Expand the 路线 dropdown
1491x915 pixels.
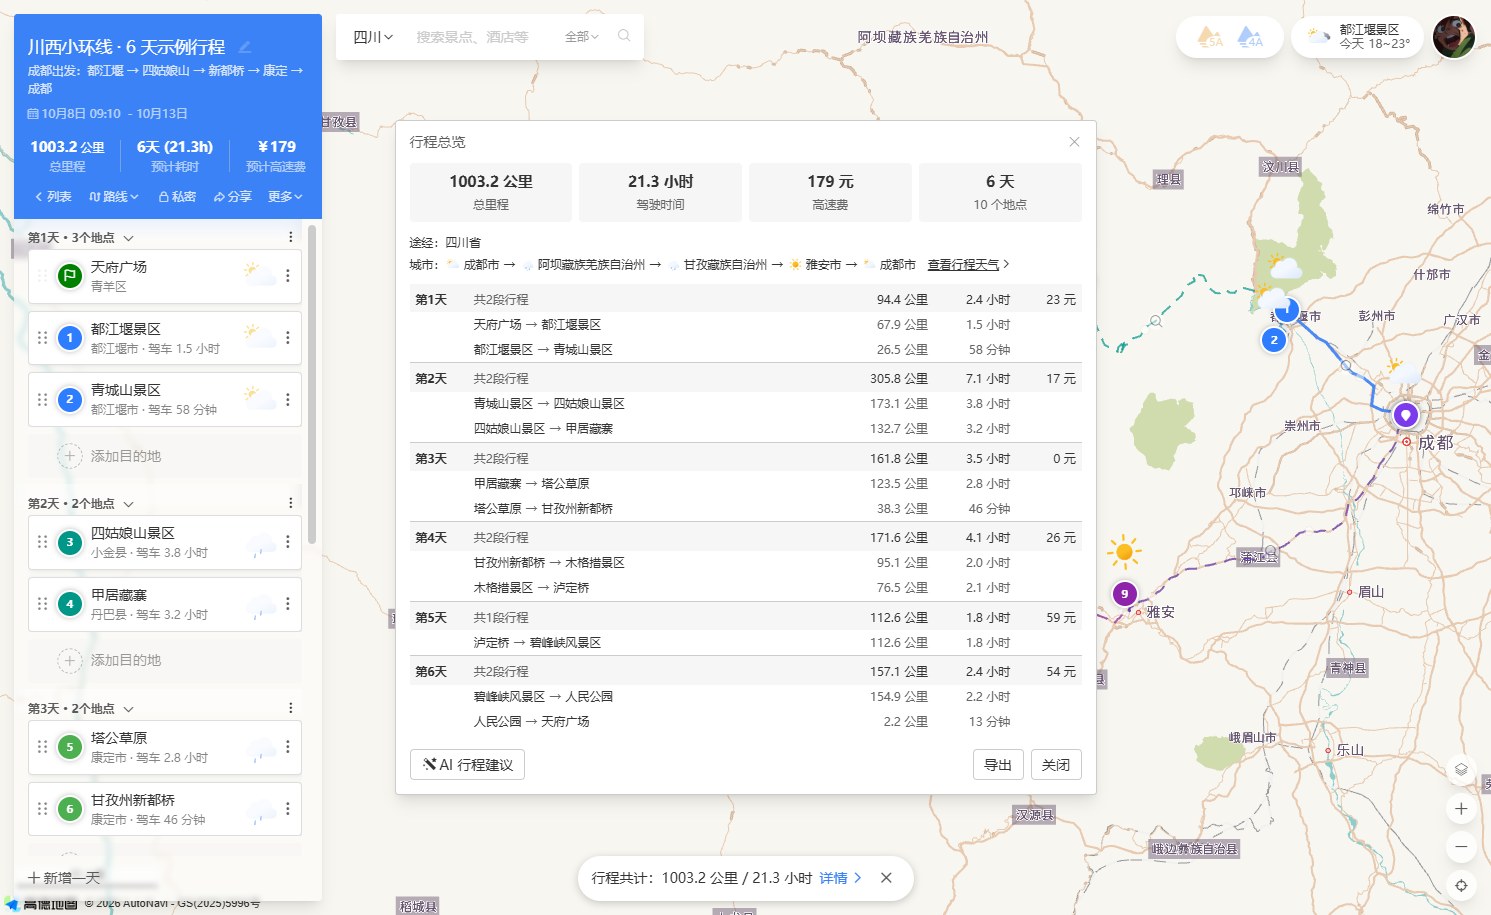click(x=114, y=197)
